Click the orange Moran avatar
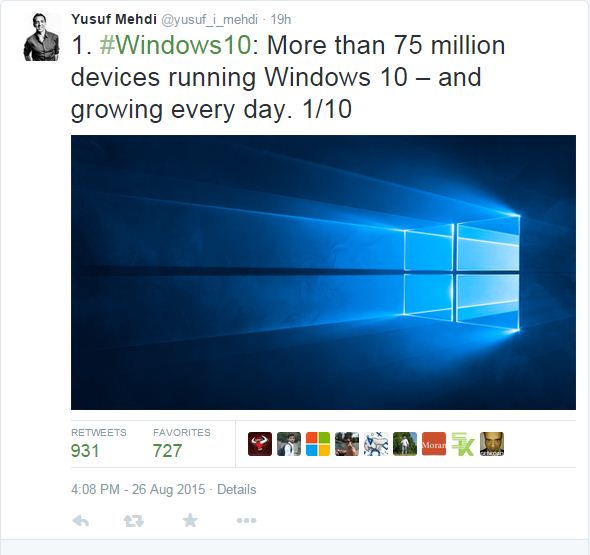Image resolution: width=590 pixels, height=555 pixels. [434, 444]
